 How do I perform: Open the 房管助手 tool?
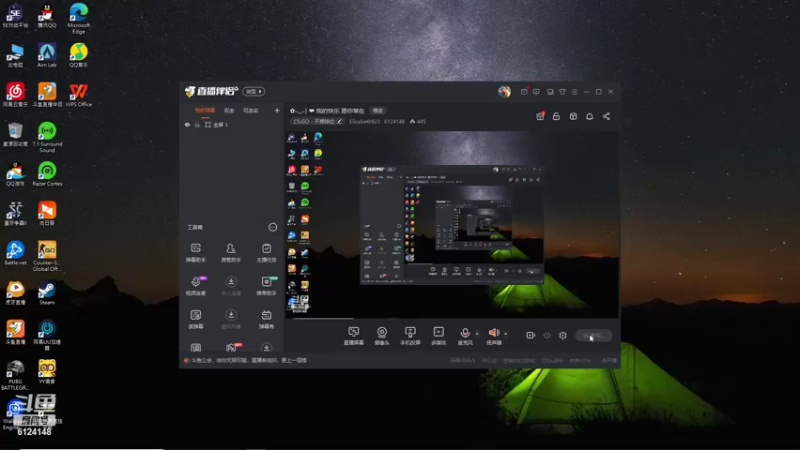(231, 253)
